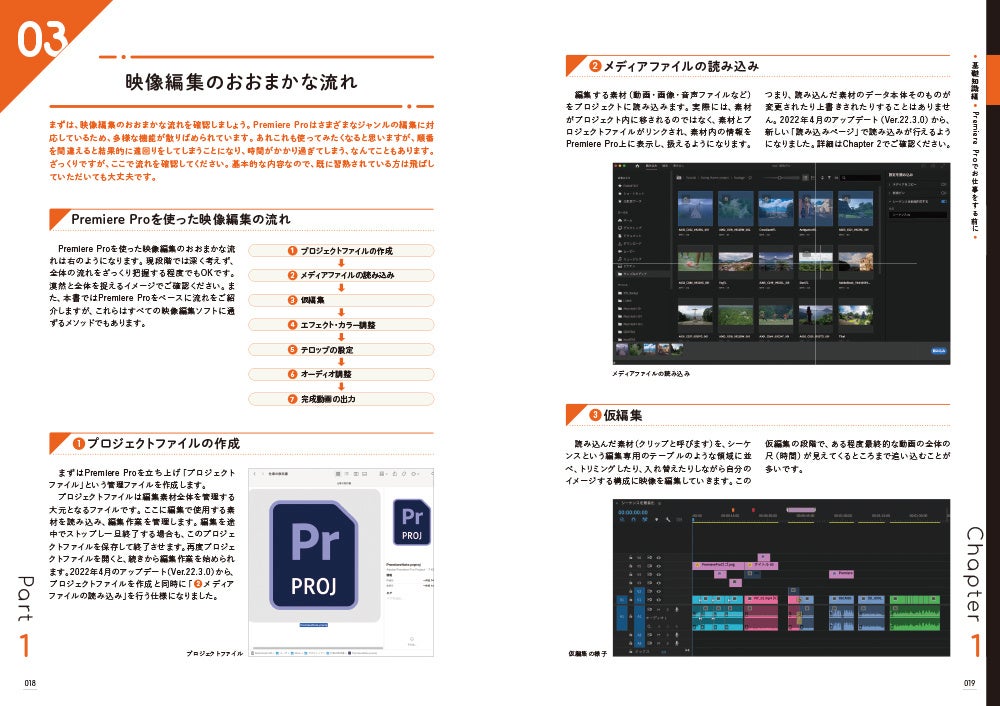This screenshot has height=706, width=1000.
Task: Select Finder icon view button
Action: click(x=338, y=474)
